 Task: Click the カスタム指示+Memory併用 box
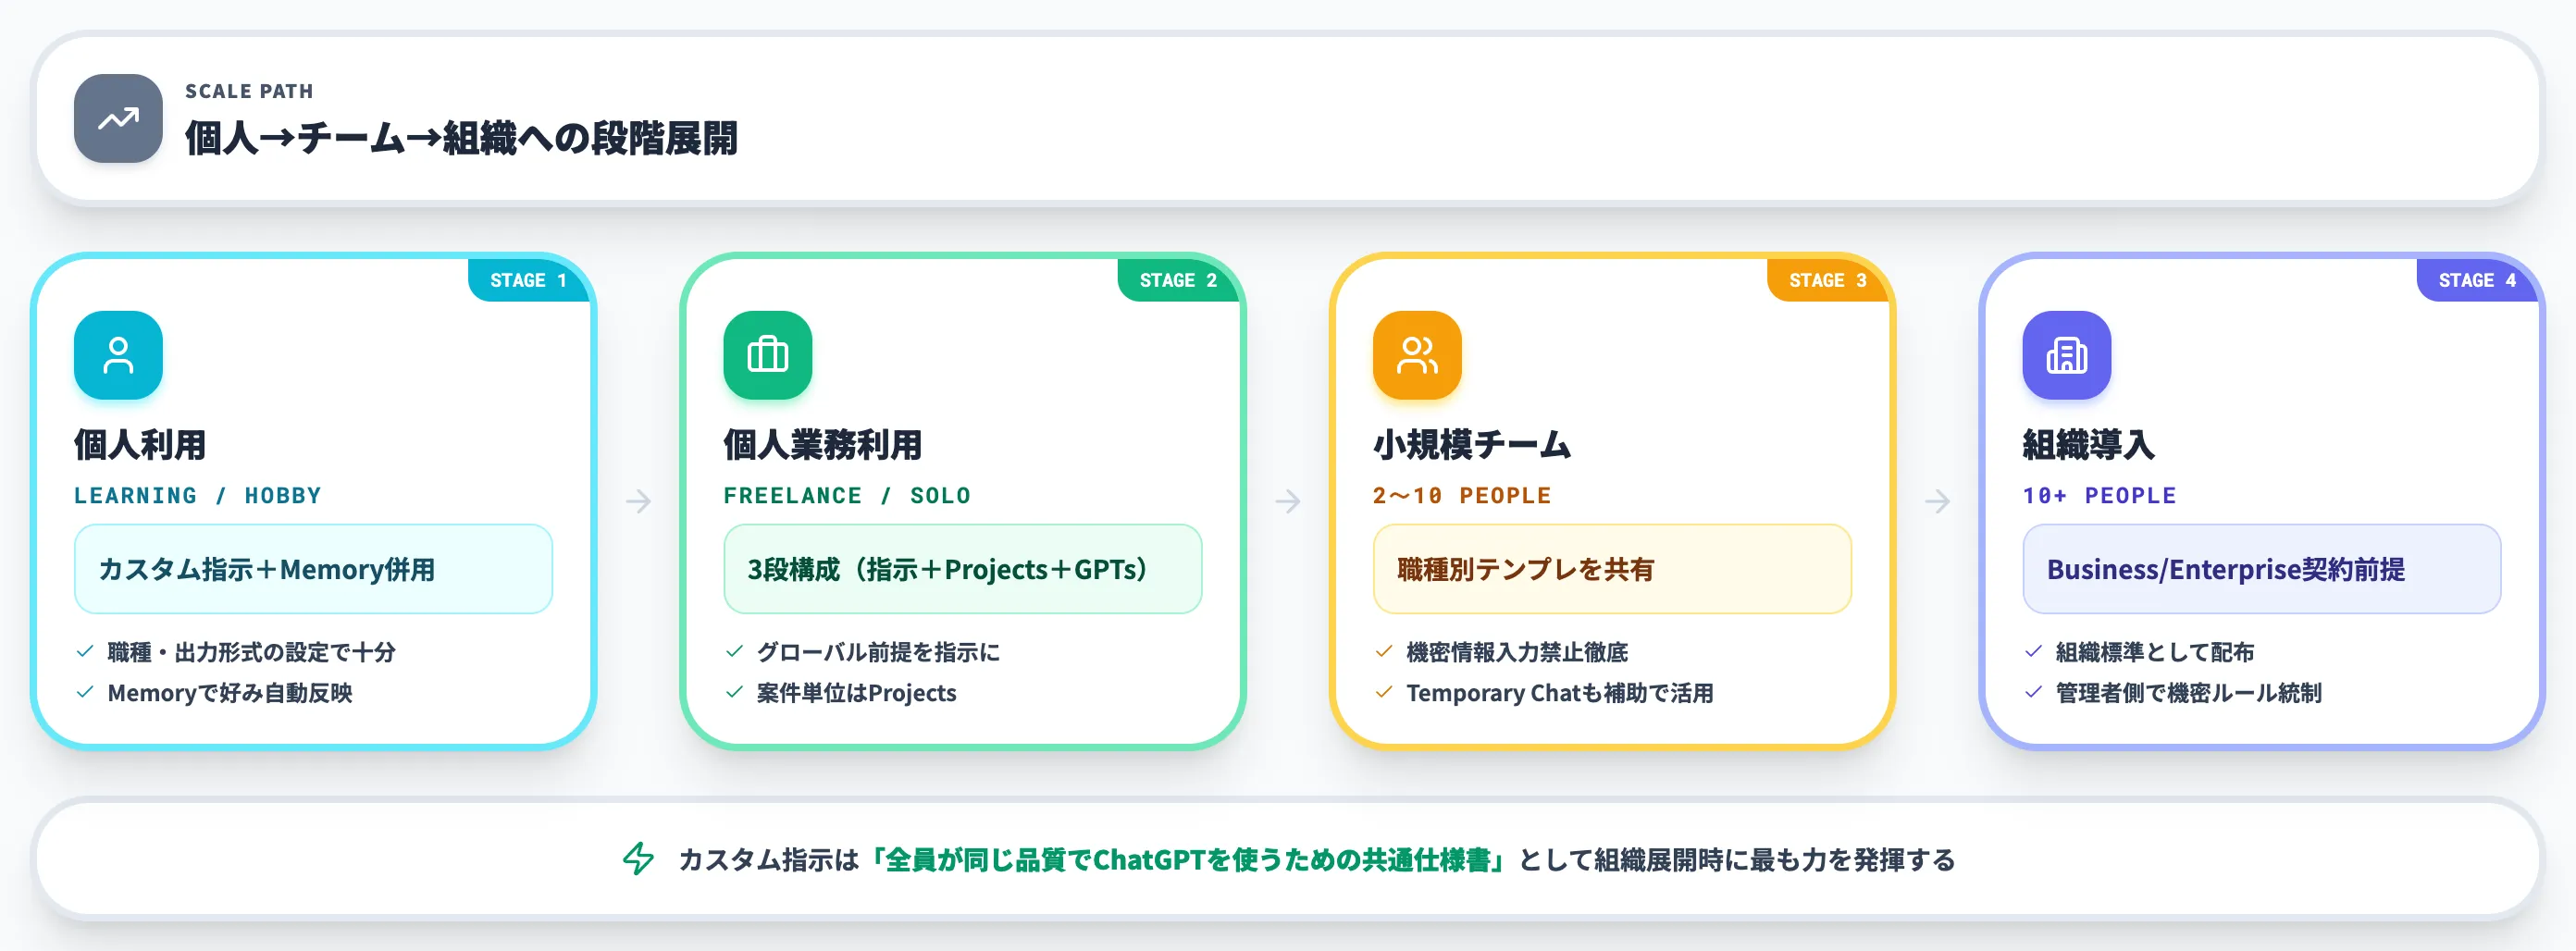[x=313, y=569]
